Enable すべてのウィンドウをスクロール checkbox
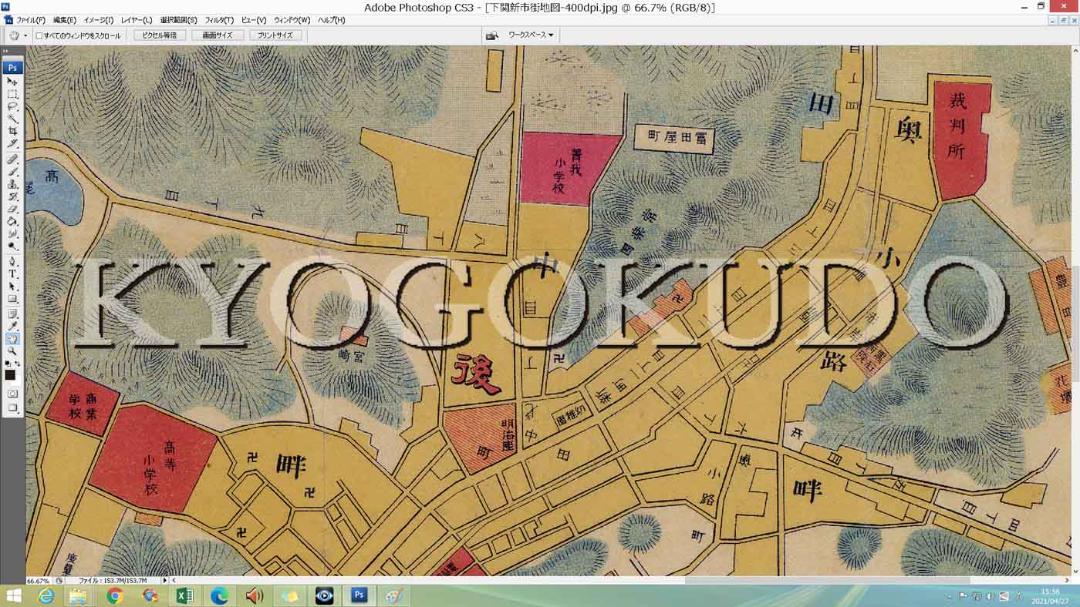 tap(39, 36)
